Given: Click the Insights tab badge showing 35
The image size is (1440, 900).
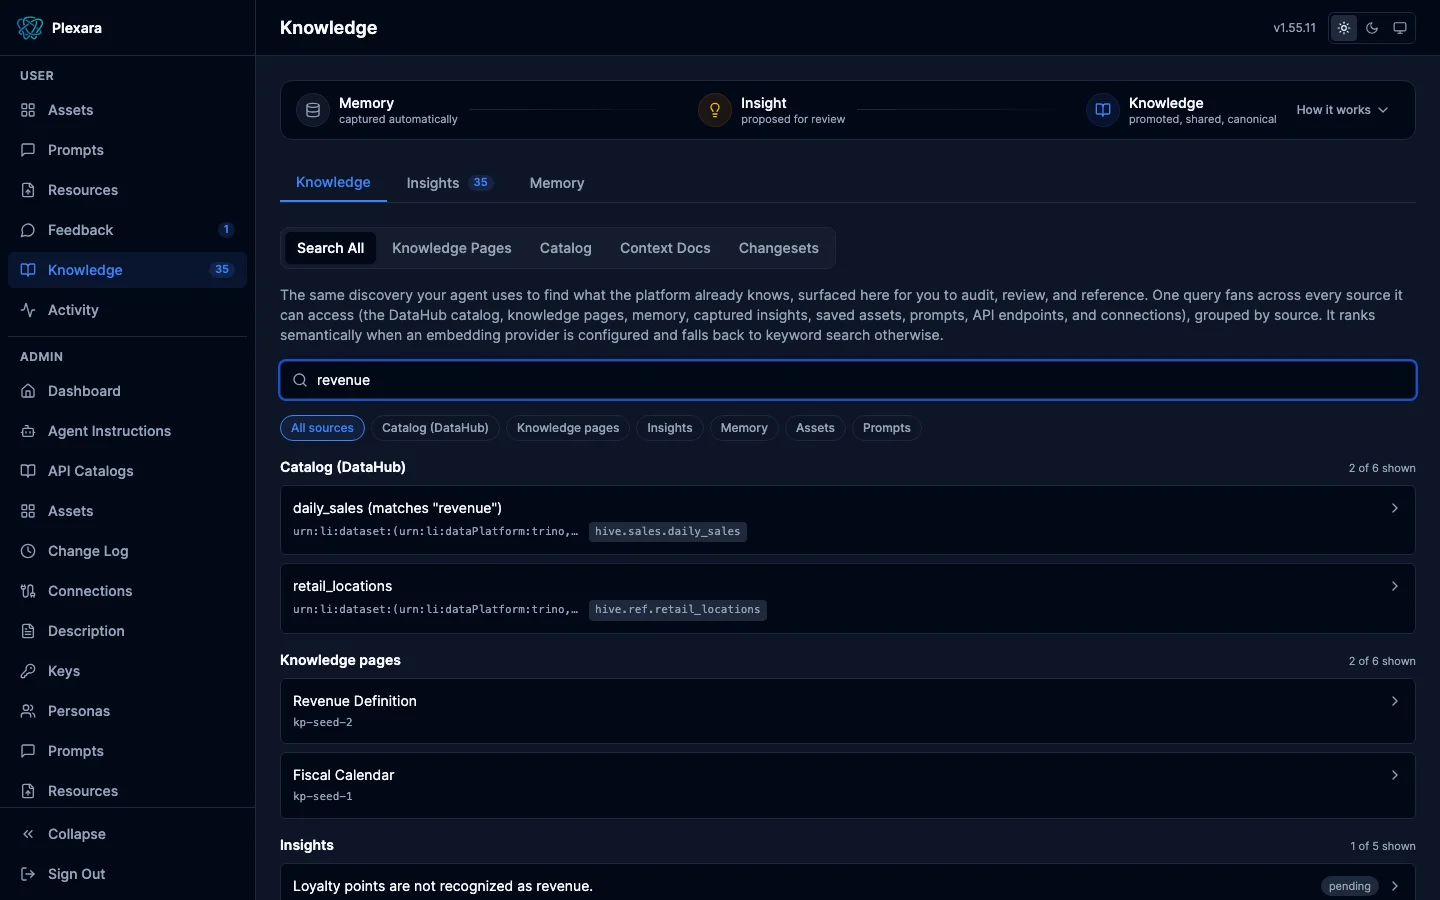Looking at the screenshot, I should pyautogui.click(x=481, y=183).
